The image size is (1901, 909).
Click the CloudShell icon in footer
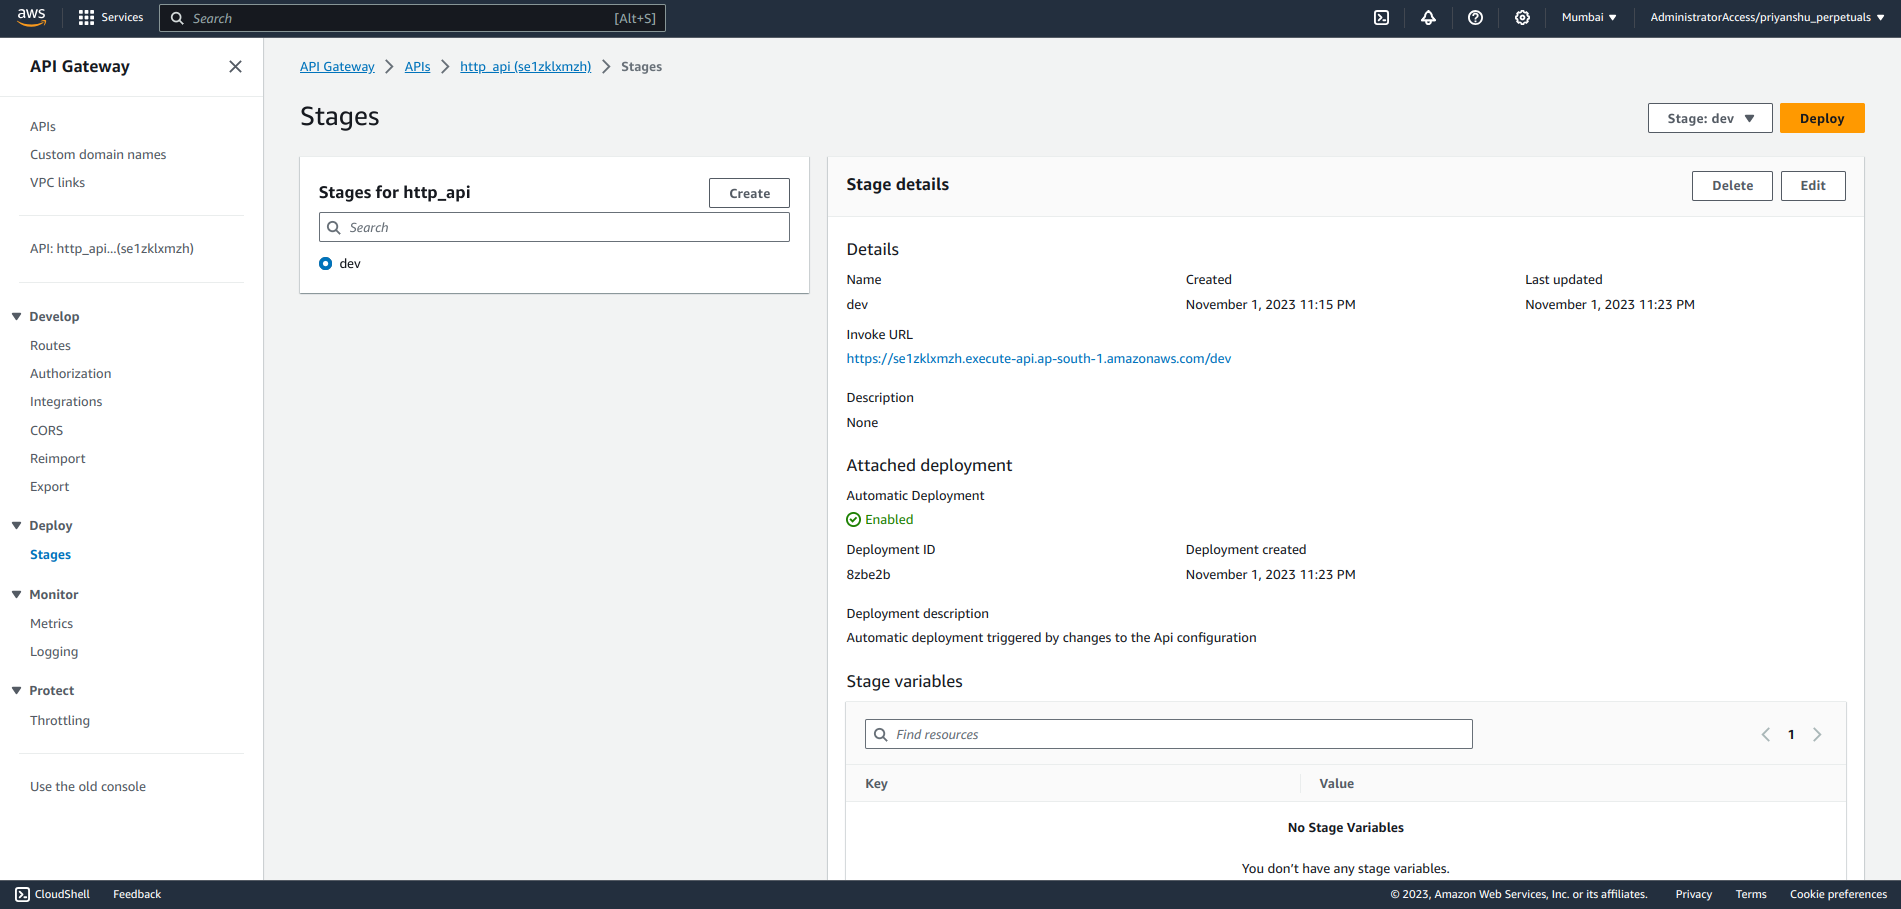[22, 894]
